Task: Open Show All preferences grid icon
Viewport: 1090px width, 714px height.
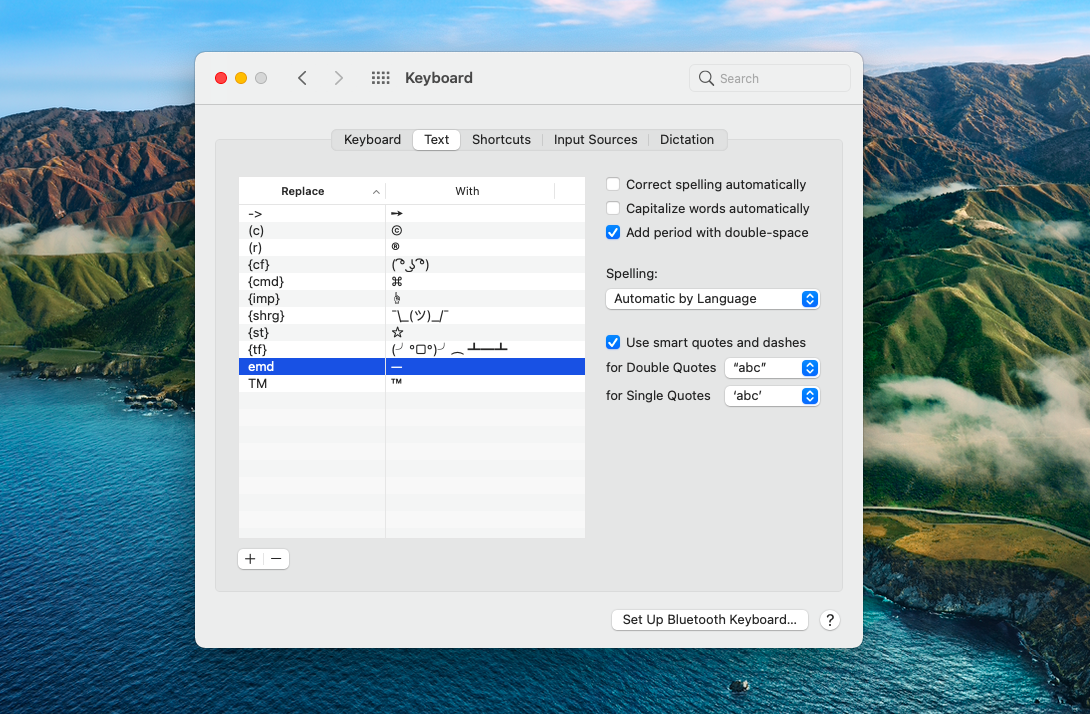Action: tap(380, 77)
